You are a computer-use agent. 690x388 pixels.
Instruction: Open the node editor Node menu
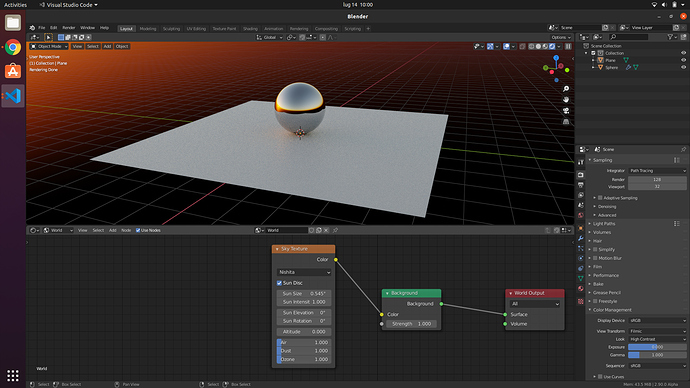126,231
